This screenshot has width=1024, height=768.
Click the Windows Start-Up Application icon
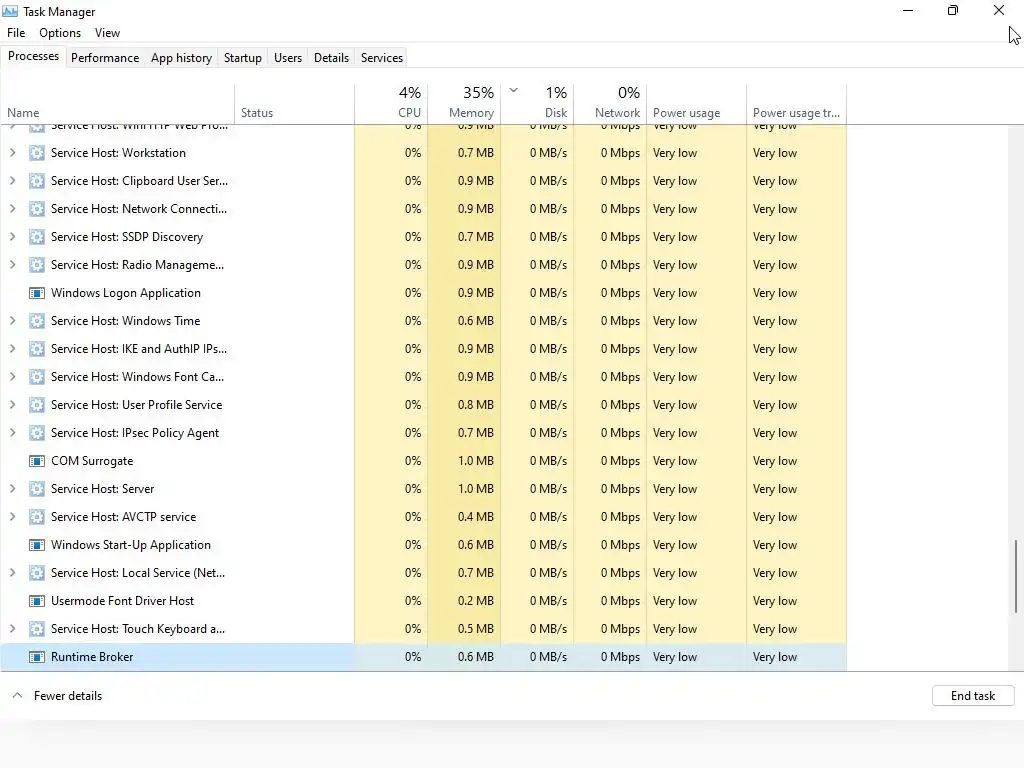(37, 545)
